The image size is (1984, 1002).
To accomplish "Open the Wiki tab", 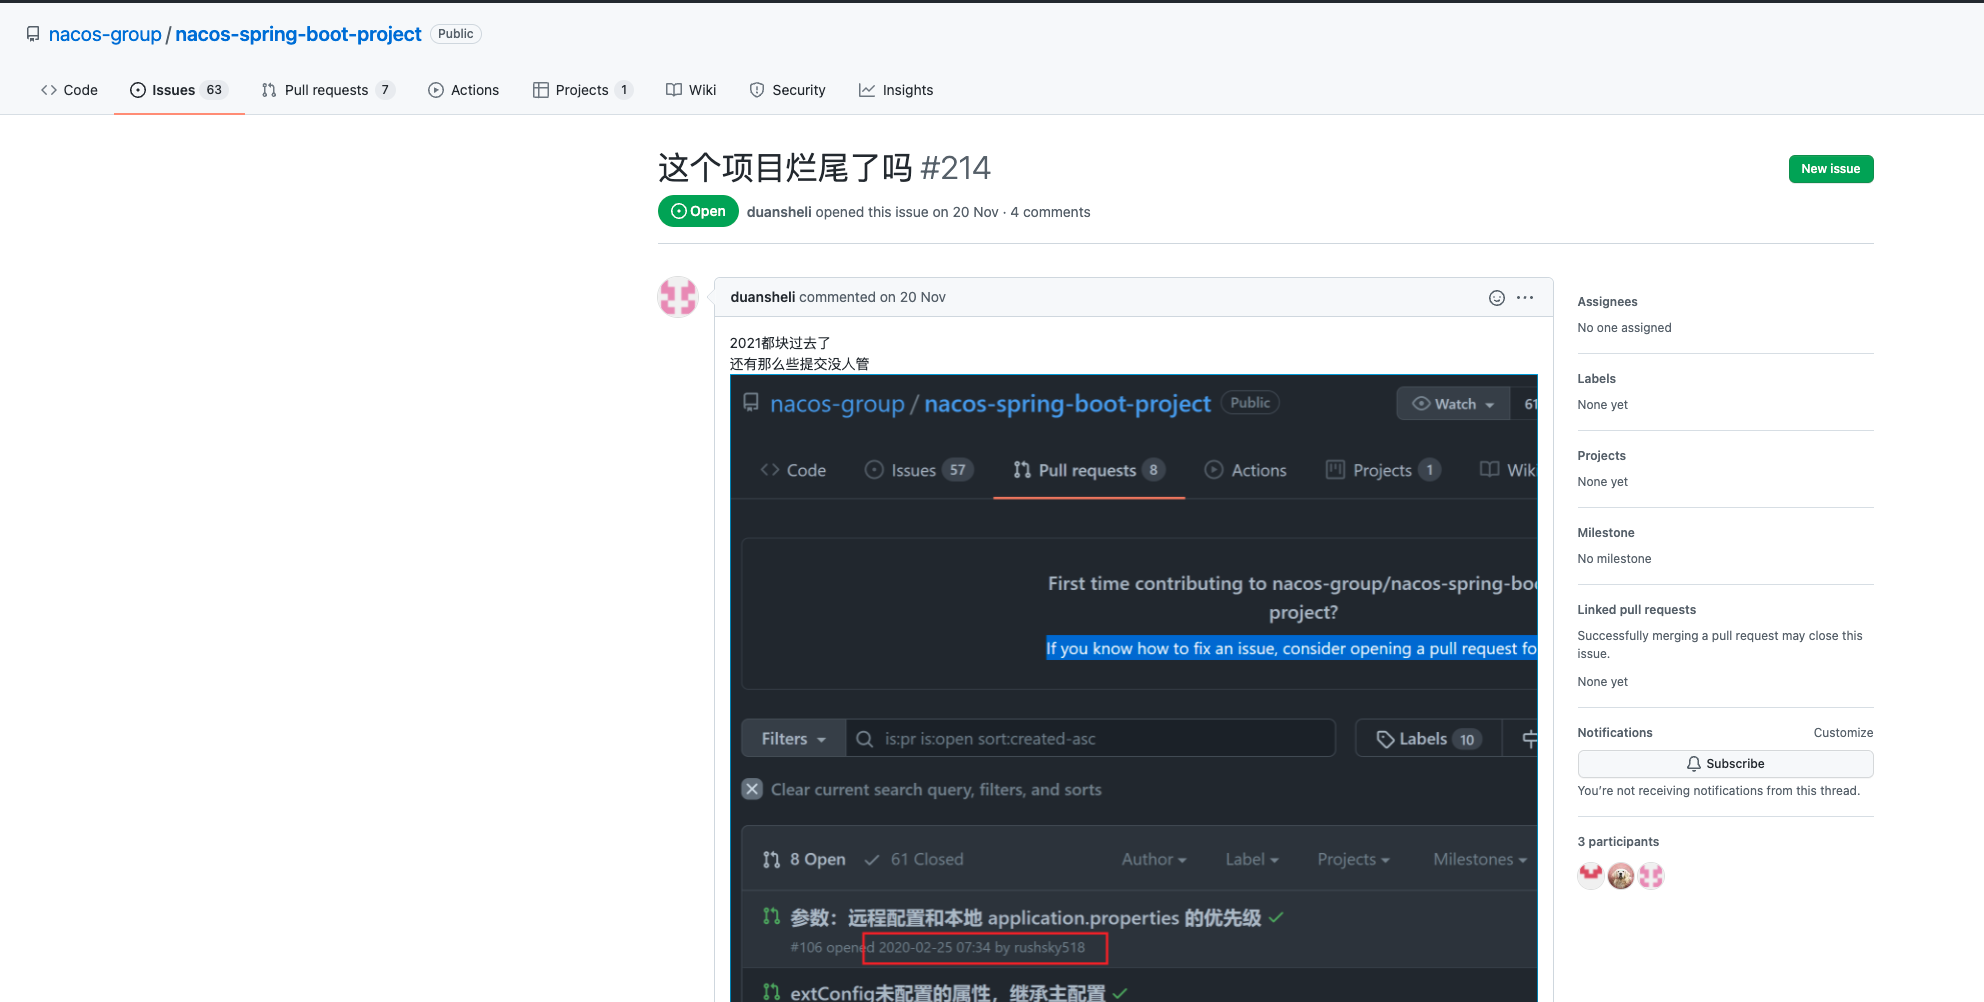I will [691, 90].
